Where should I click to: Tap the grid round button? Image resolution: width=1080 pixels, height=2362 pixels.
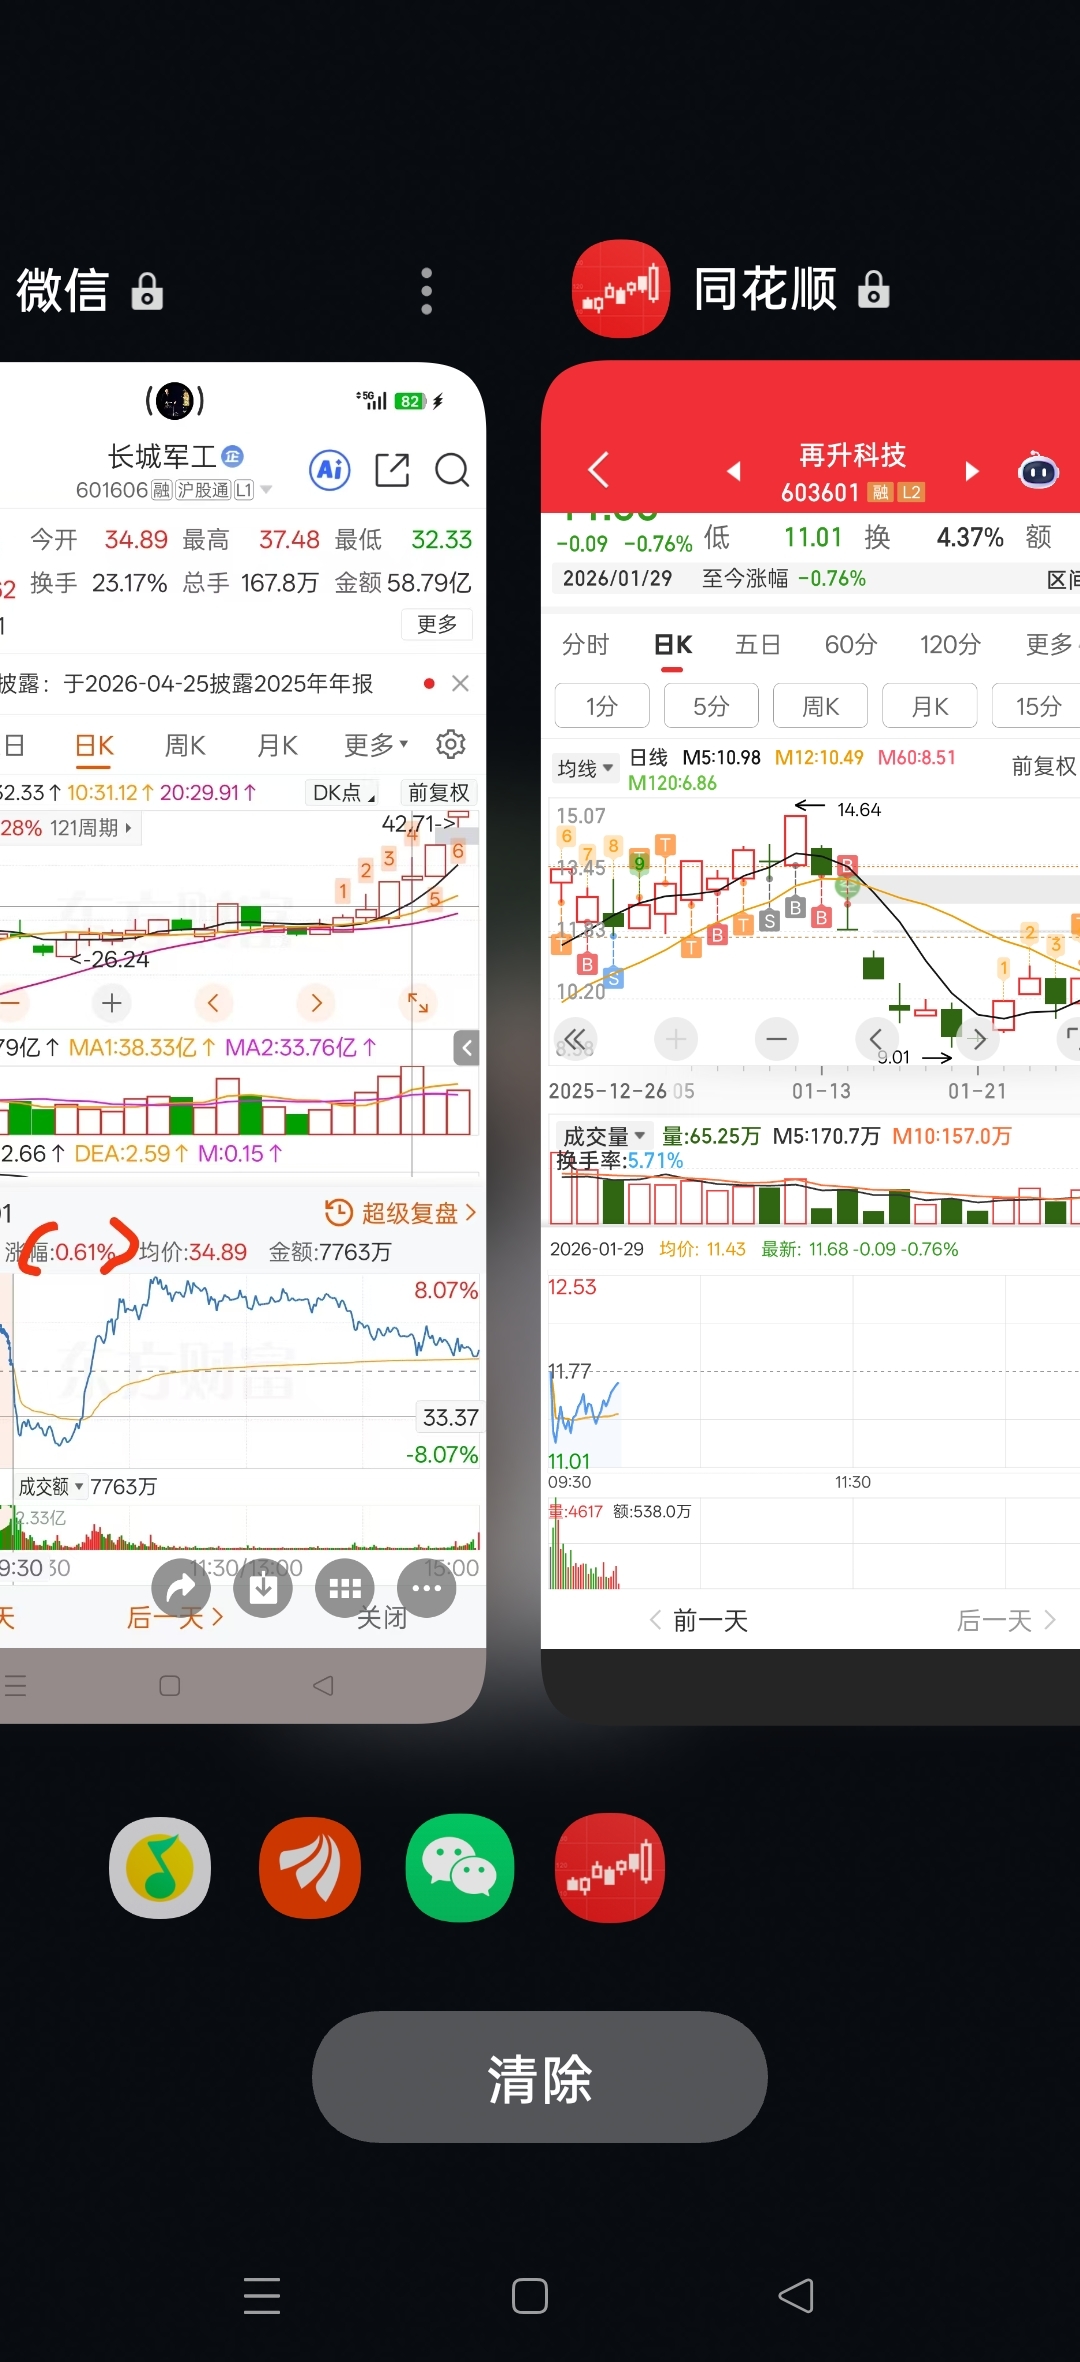(345, 1588)
